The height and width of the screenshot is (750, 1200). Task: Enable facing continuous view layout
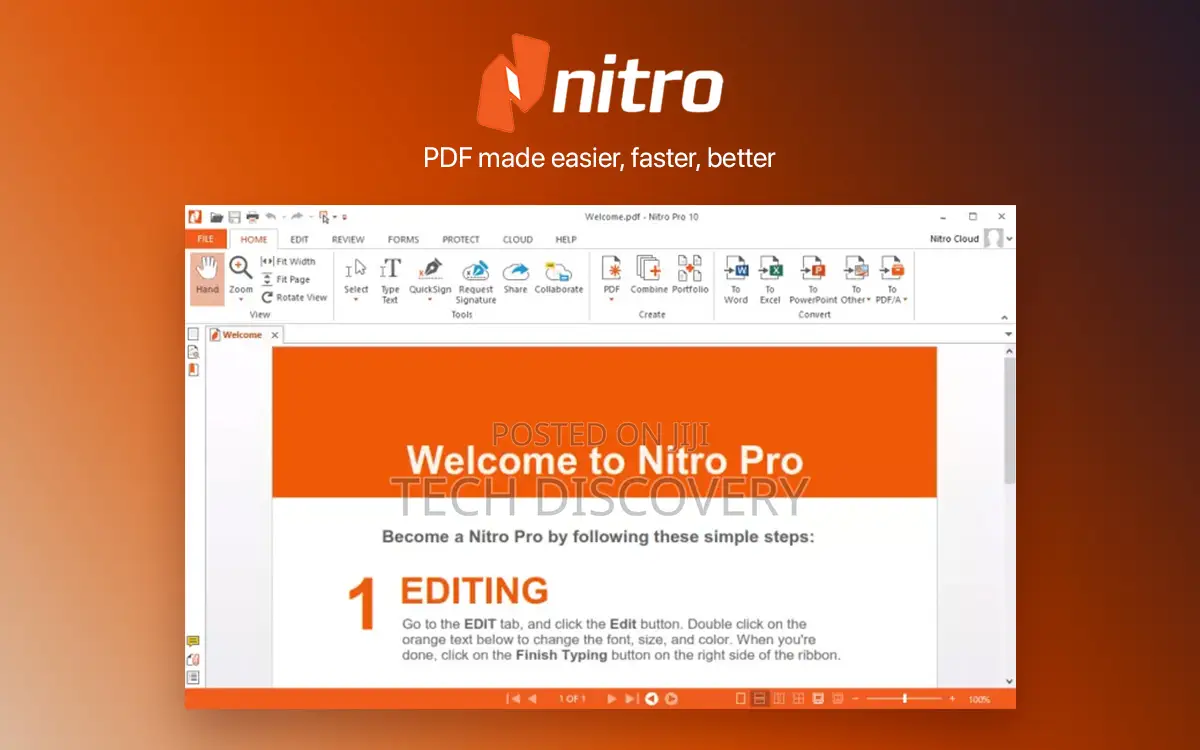point(798,699)
